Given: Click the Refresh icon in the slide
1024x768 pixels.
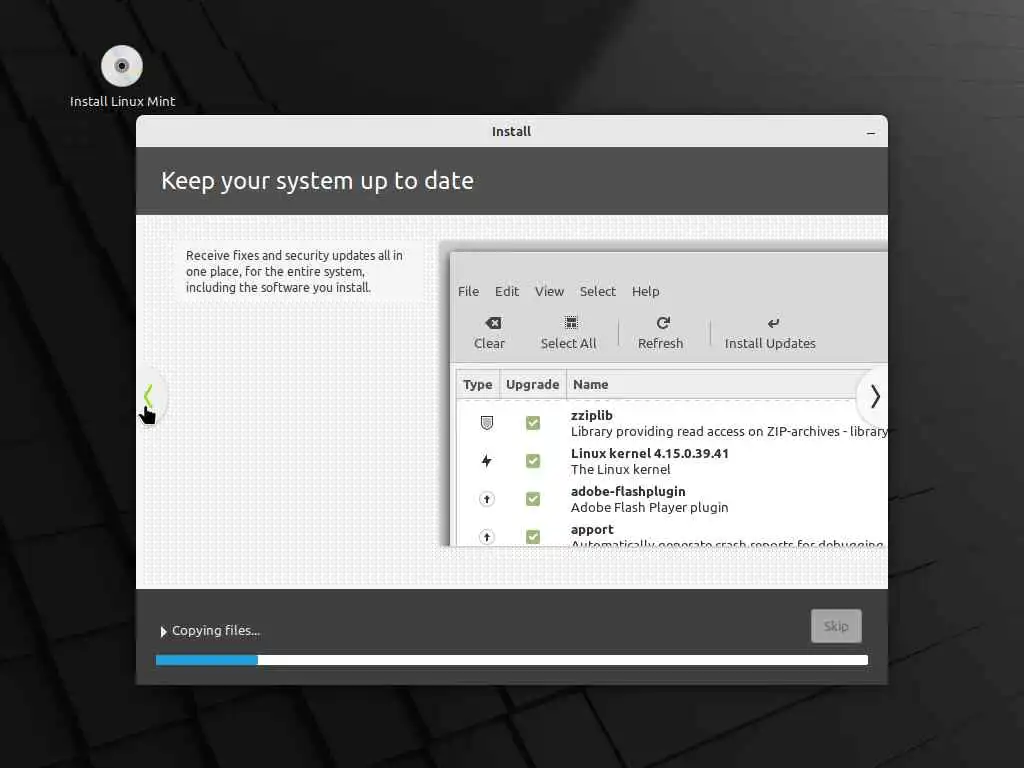Looking at the screenshot, I should pyautogui.click(x=663, y=323).
